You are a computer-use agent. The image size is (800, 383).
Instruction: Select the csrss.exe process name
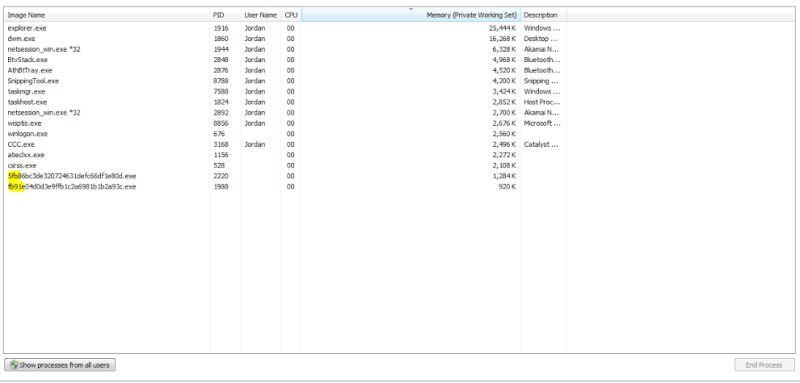pos(22,166)
